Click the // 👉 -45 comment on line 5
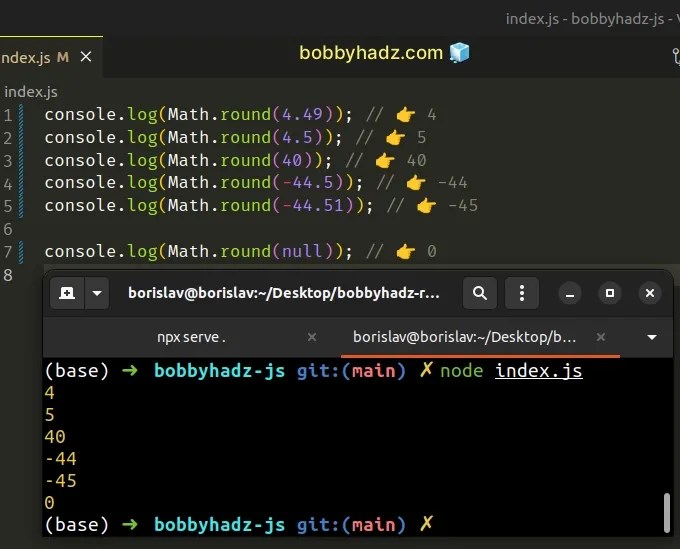 click(x=432, y=206)
